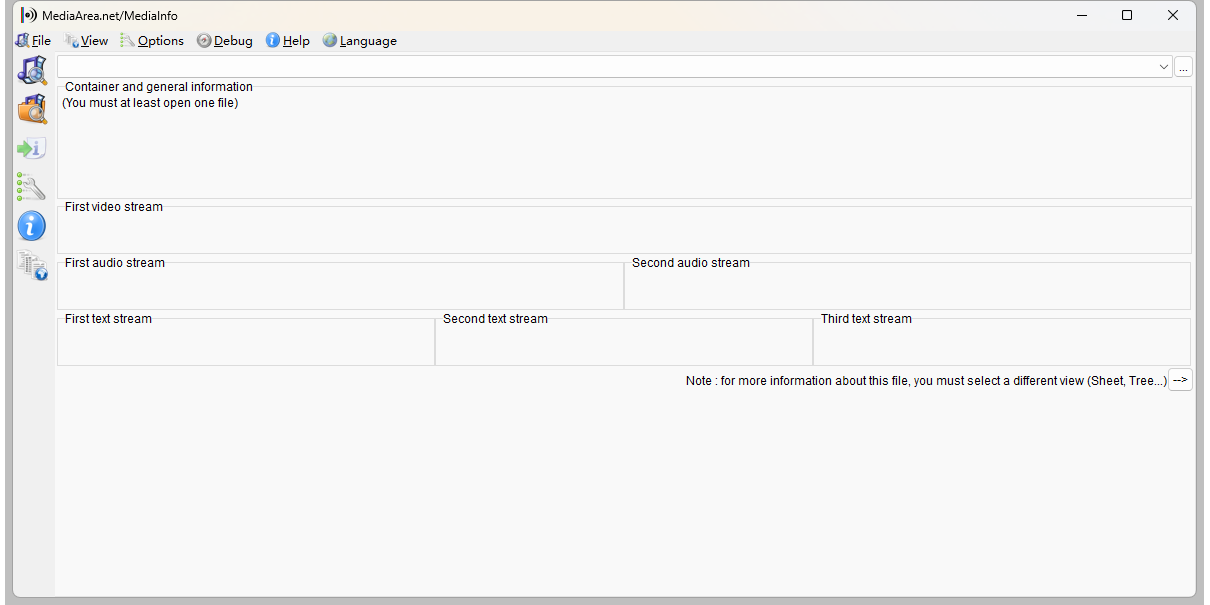The width and height of the screenshot is (1210, 605).
Task: Click 'Second text stream' label
Action: pyautogui.click(x=495, y=319)
